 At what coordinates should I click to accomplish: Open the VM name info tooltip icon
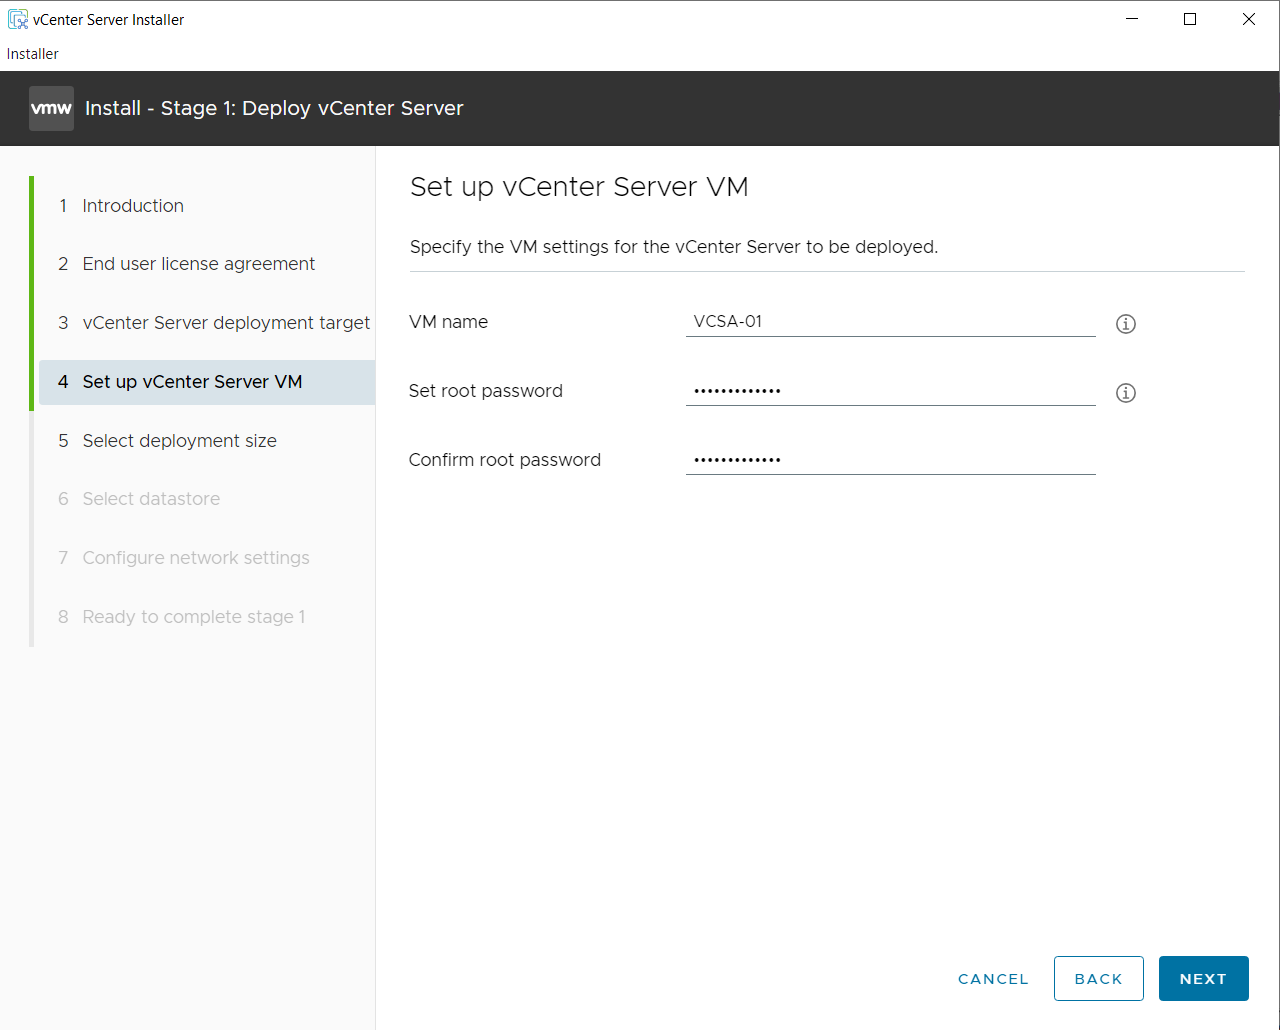point(1125,323)
